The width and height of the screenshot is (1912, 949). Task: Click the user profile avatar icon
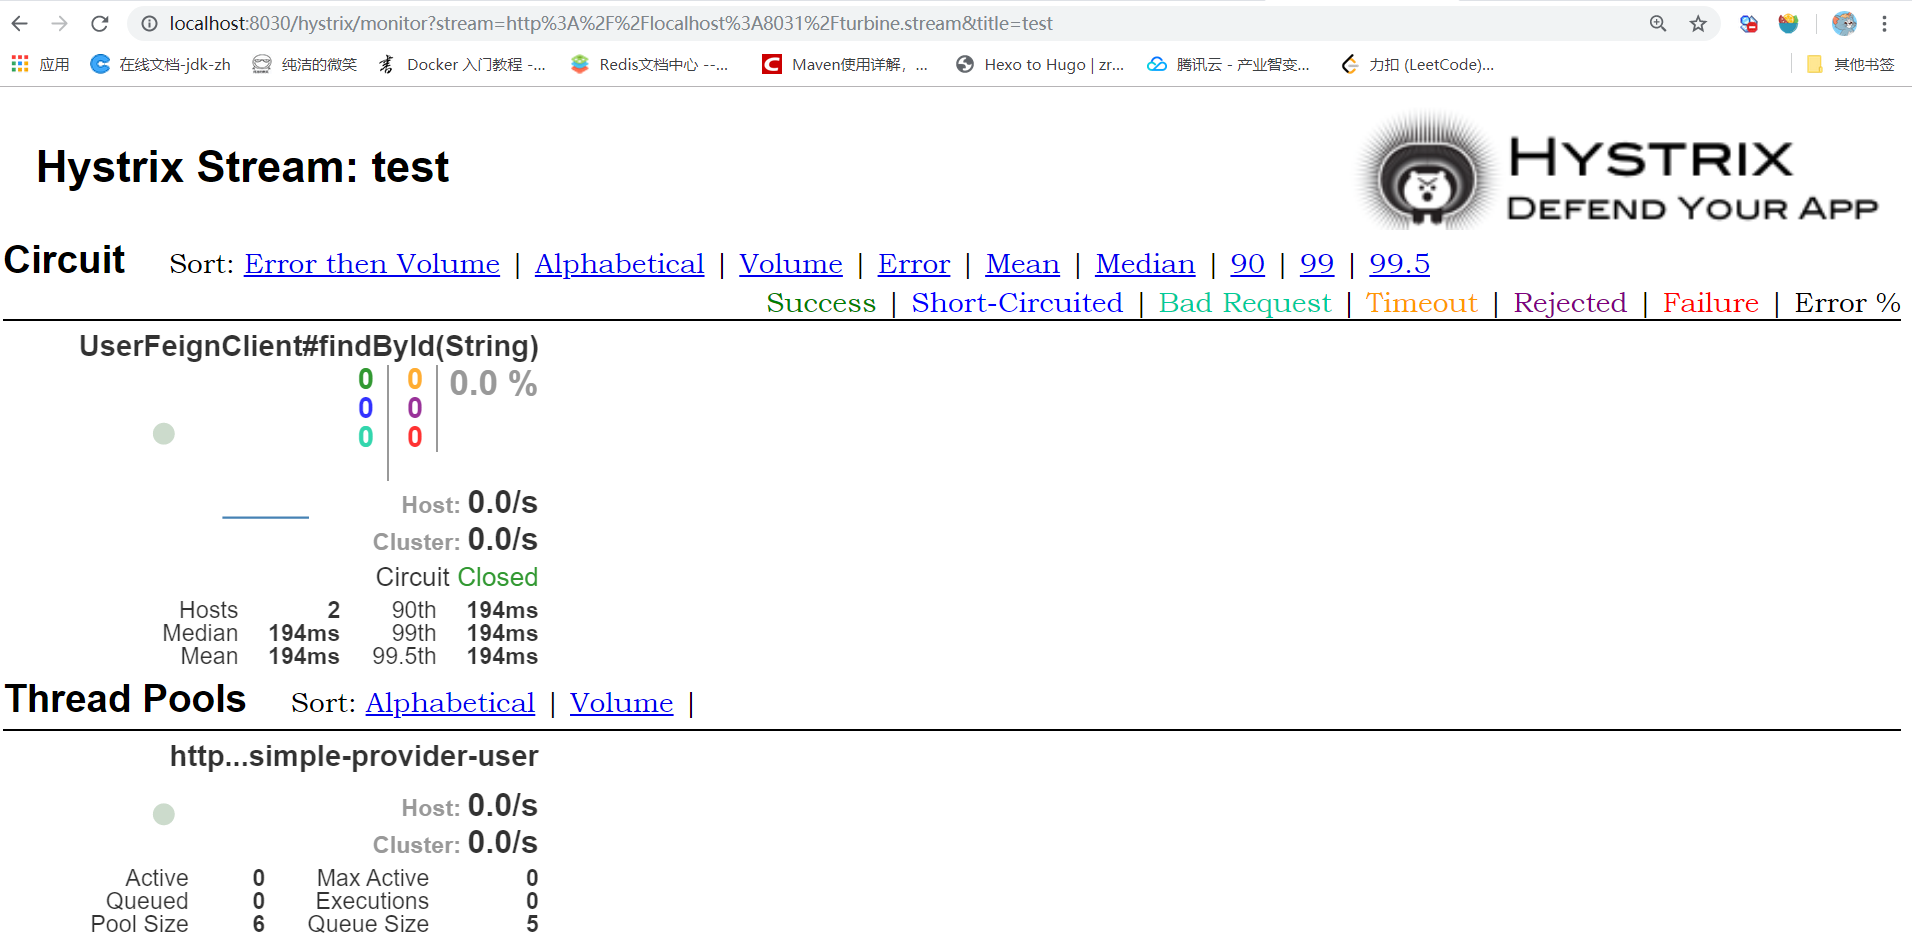[x=1844, y=23]
